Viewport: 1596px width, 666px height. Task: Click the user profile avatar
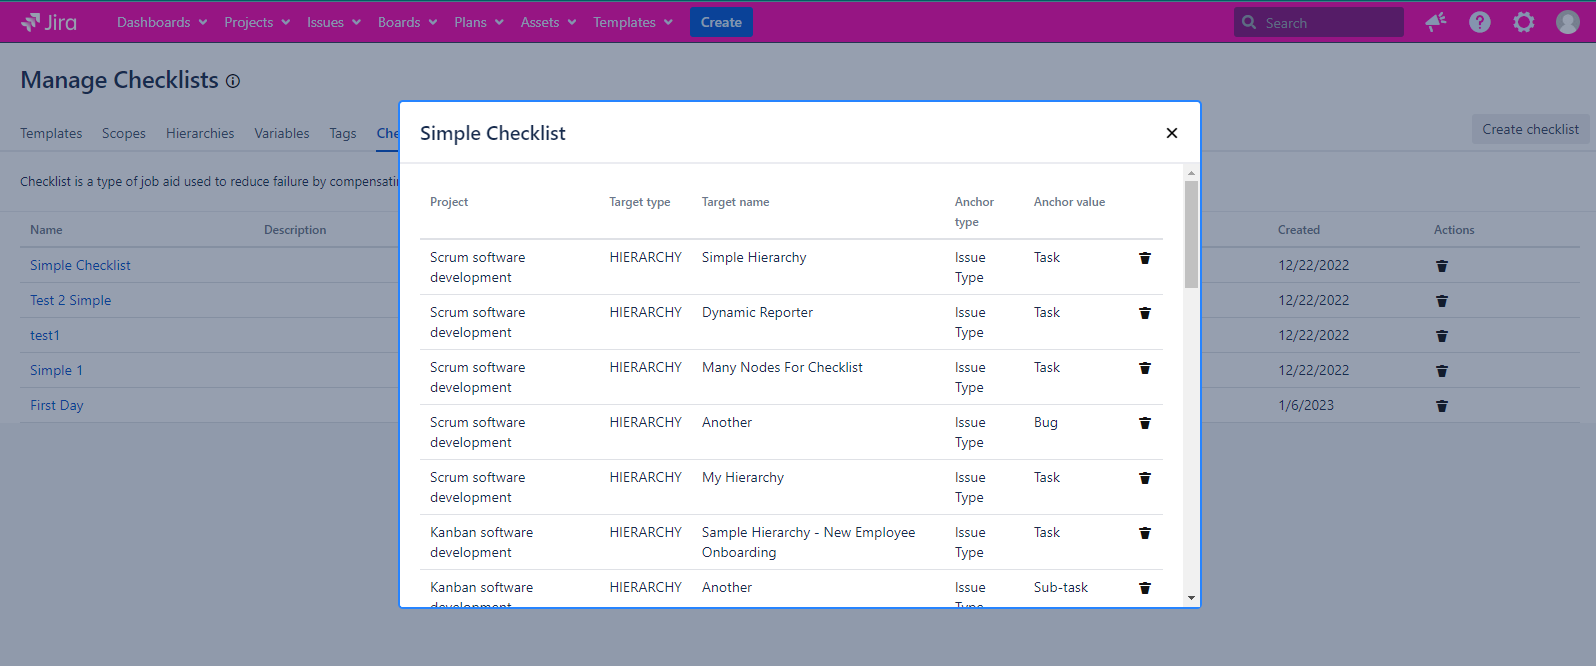tap(1567, 22)
